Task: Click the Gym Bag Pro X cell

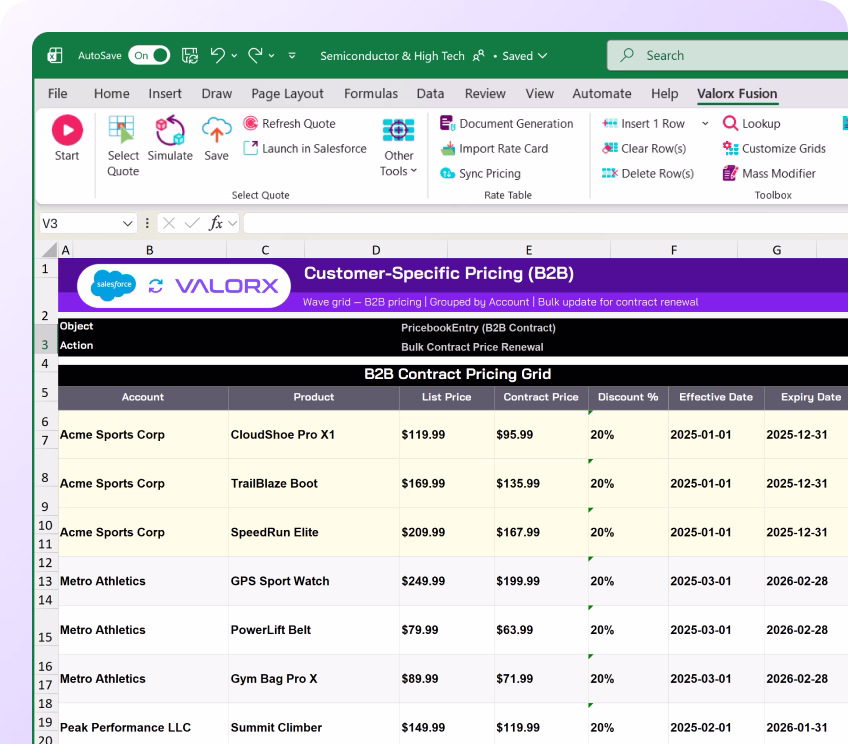Action: click(314, 679)
